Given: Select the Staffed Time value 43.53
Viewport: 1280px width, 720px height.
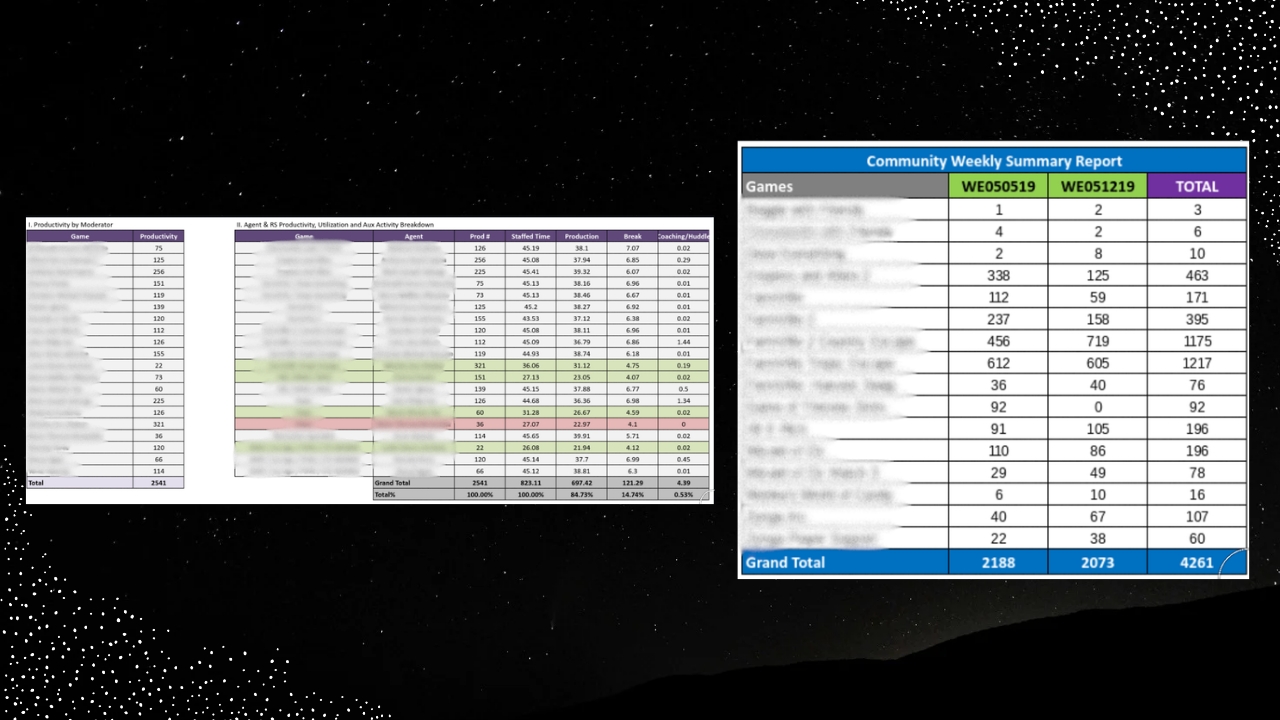Looking at the screenshot, I should pyautogui.click(x=531, y=319).
